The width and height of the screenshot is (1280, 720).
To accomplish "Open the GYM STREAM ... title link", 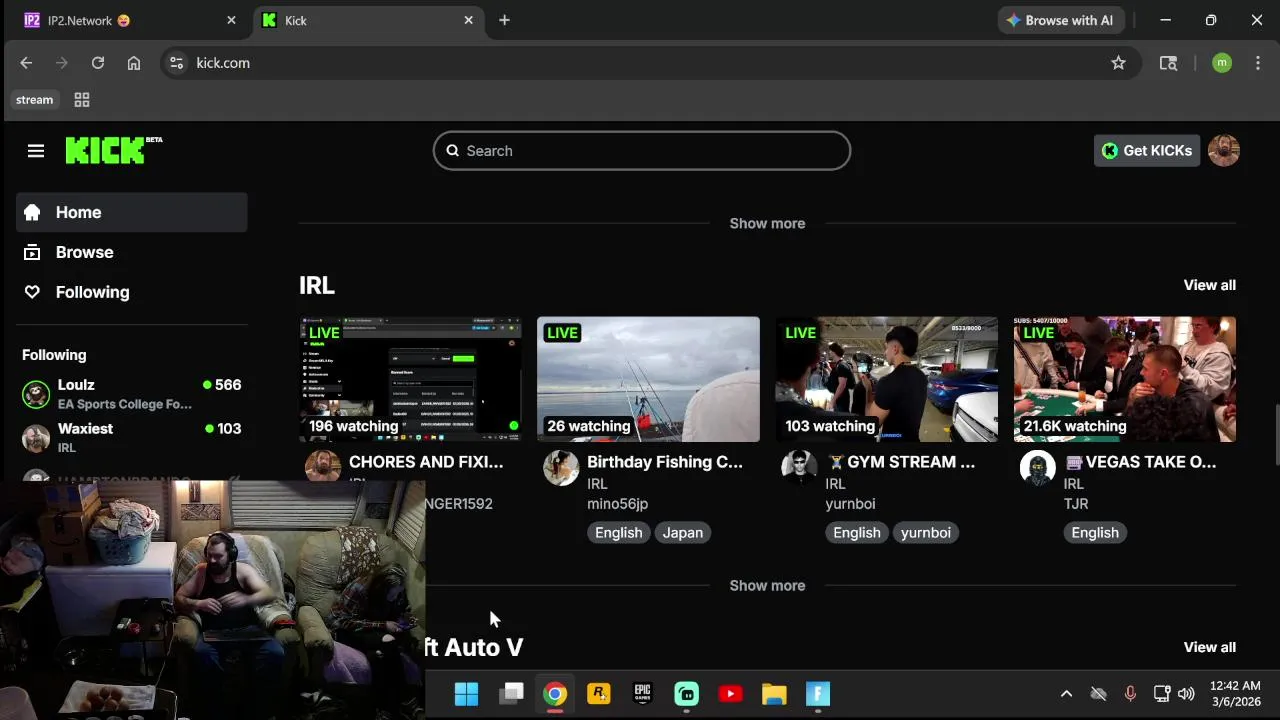I will [x=900, y=462].
